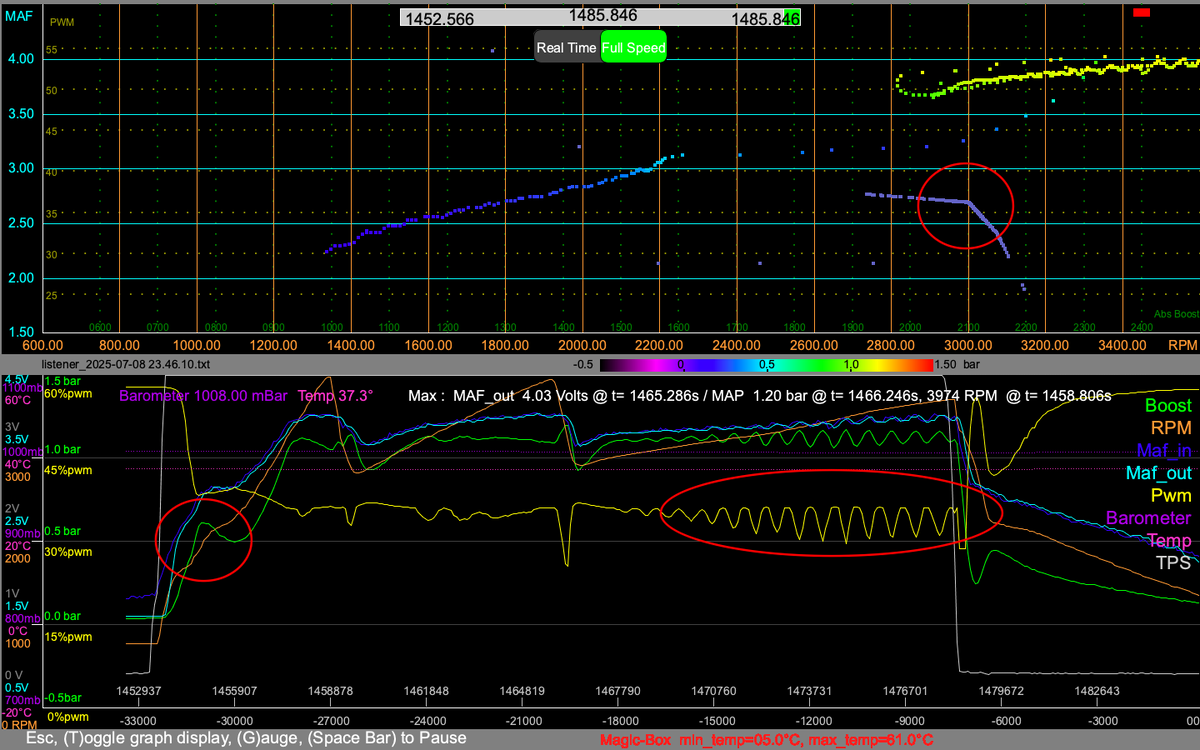Select the Maf_in legend entry
The image size is (1200, 750).
click(x=1162, y=450)
